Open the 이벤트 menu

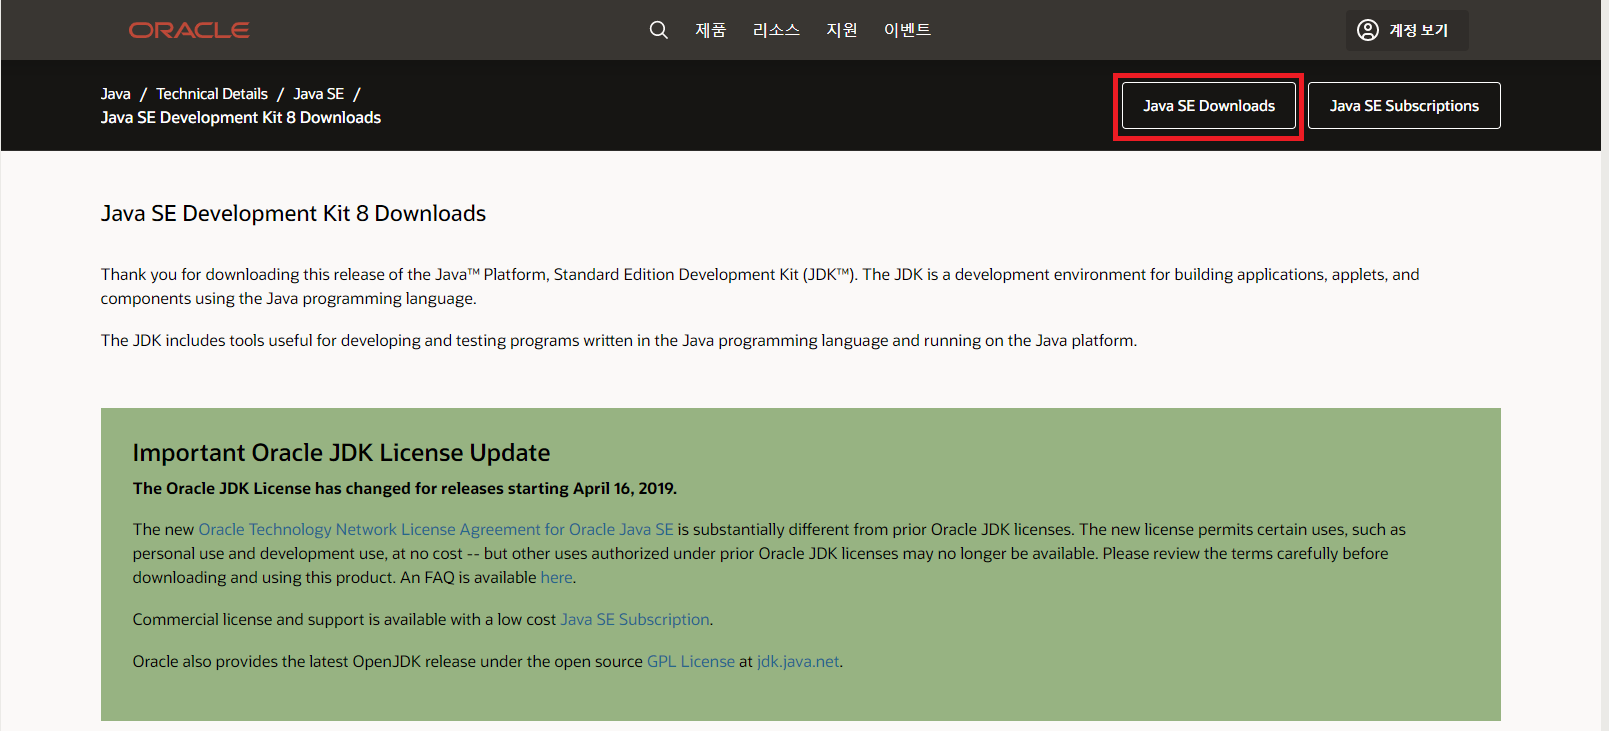coord(907,30)
